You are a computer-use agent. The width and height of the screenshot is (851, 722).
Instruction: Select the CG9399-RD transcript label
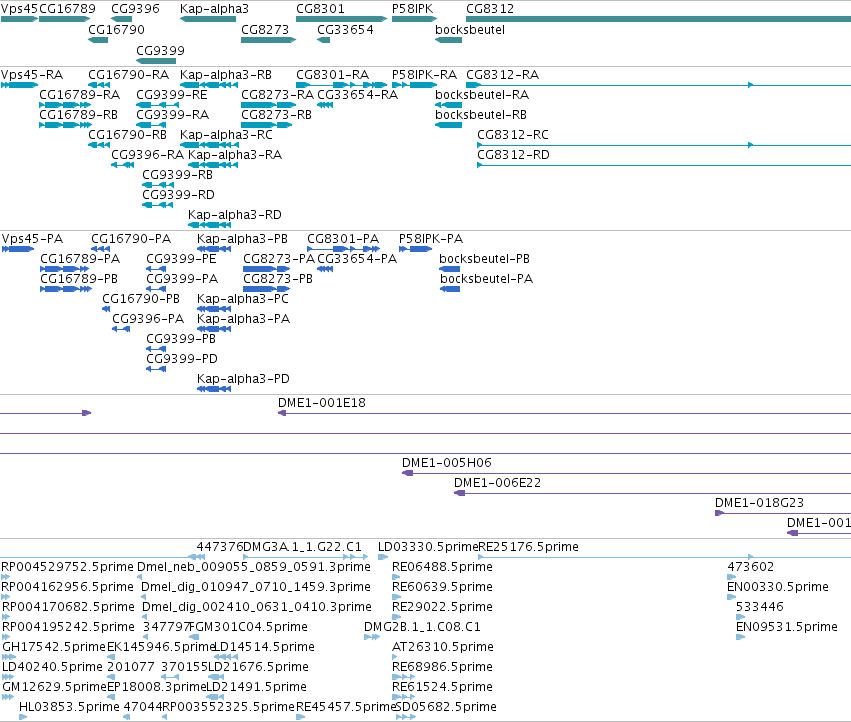pos(179,195)
